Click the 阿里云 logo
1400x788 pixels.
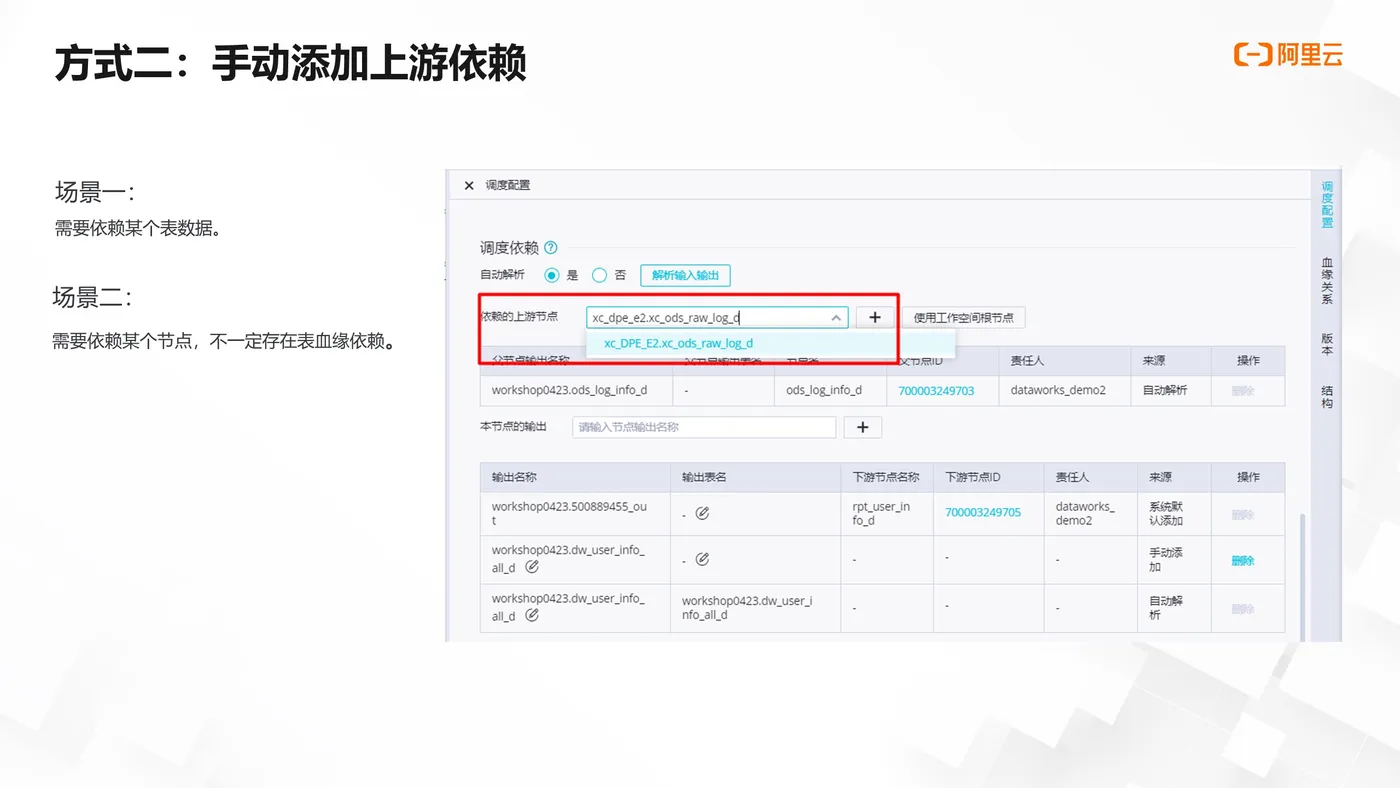point(1288,55)
